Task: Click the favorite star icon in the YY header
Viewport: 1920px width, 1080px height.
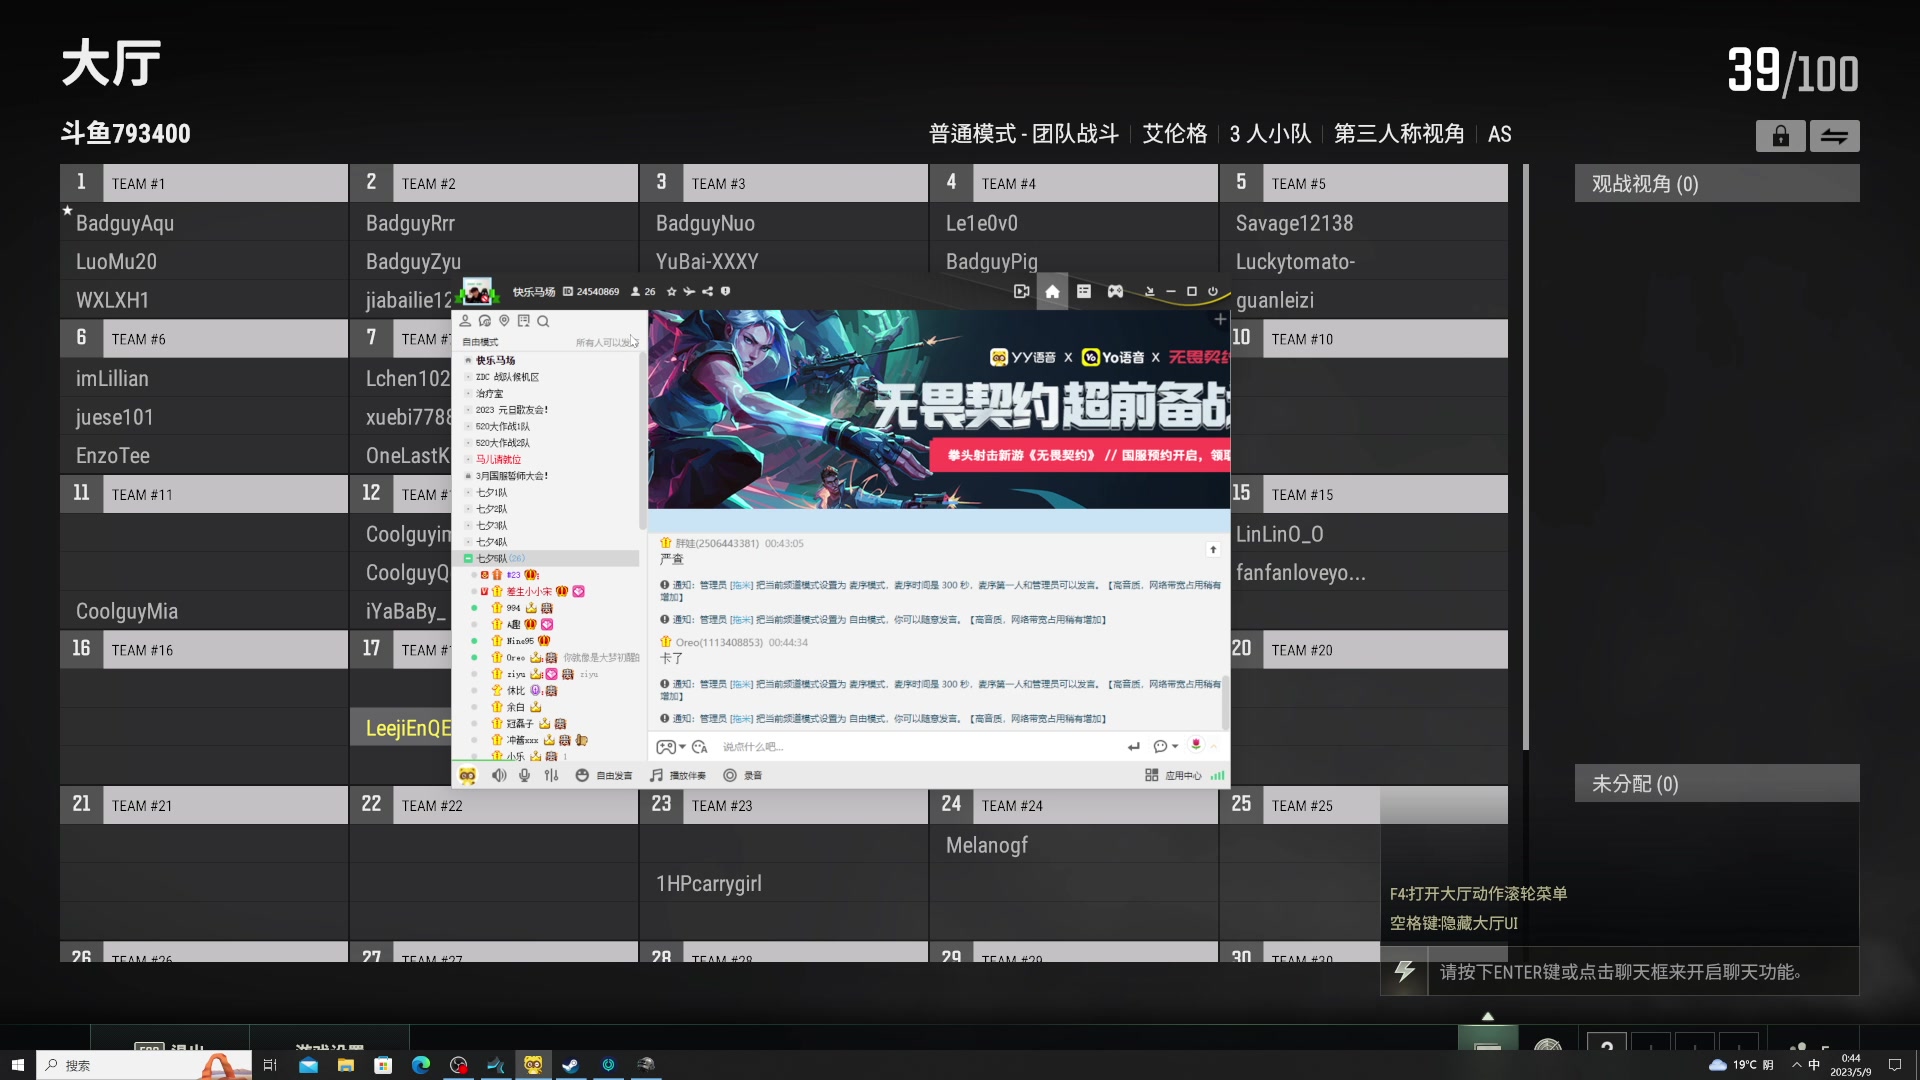Action: pyautogui.click(x=672, y=292)
